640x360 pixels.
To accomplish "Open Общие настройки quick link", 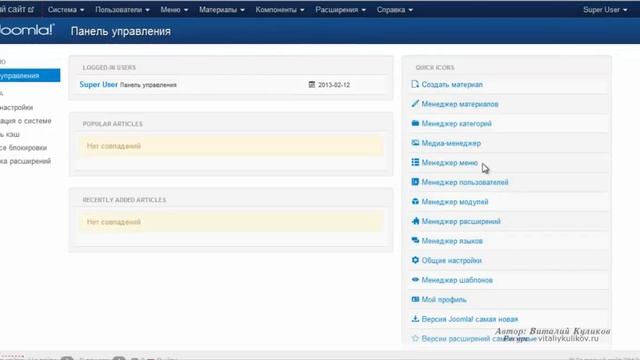I will click(x=451, y=260).
